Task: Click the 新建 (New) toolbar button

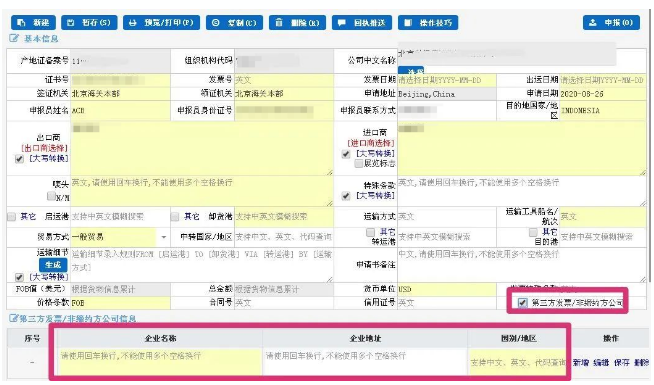Action: point(33,23)
